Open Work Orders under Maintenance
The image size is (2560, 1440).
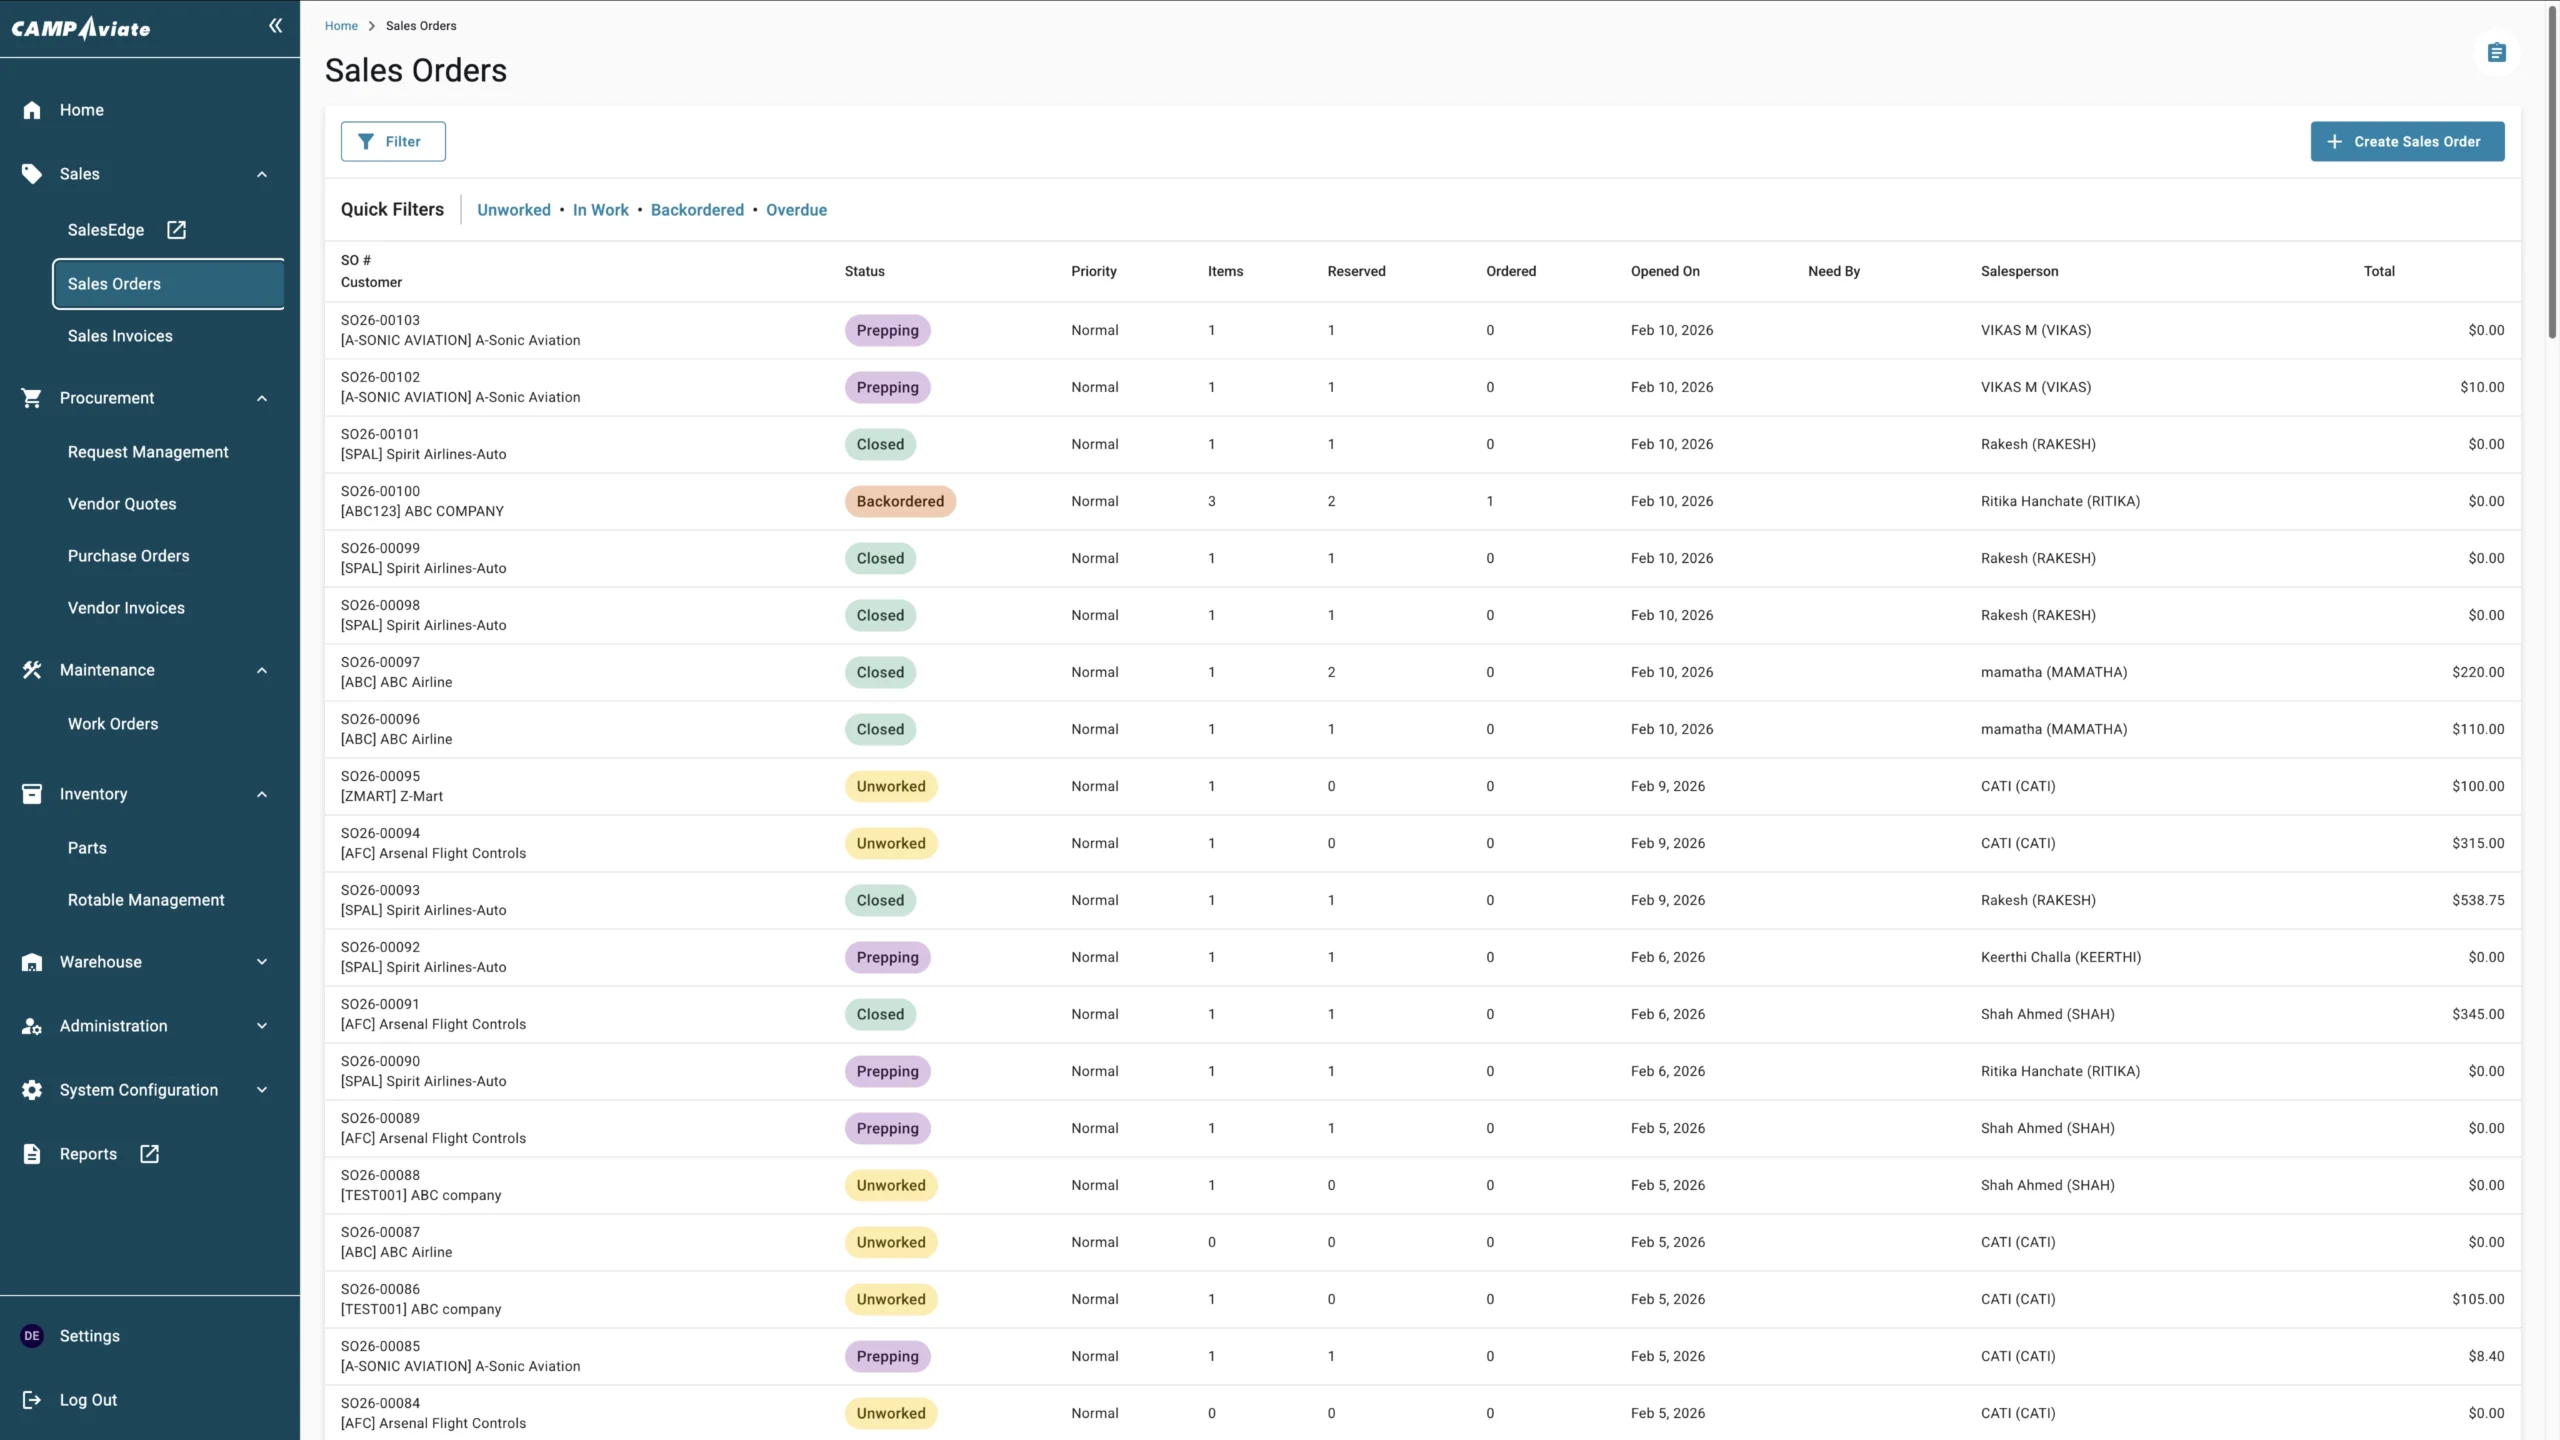[113, 724]
